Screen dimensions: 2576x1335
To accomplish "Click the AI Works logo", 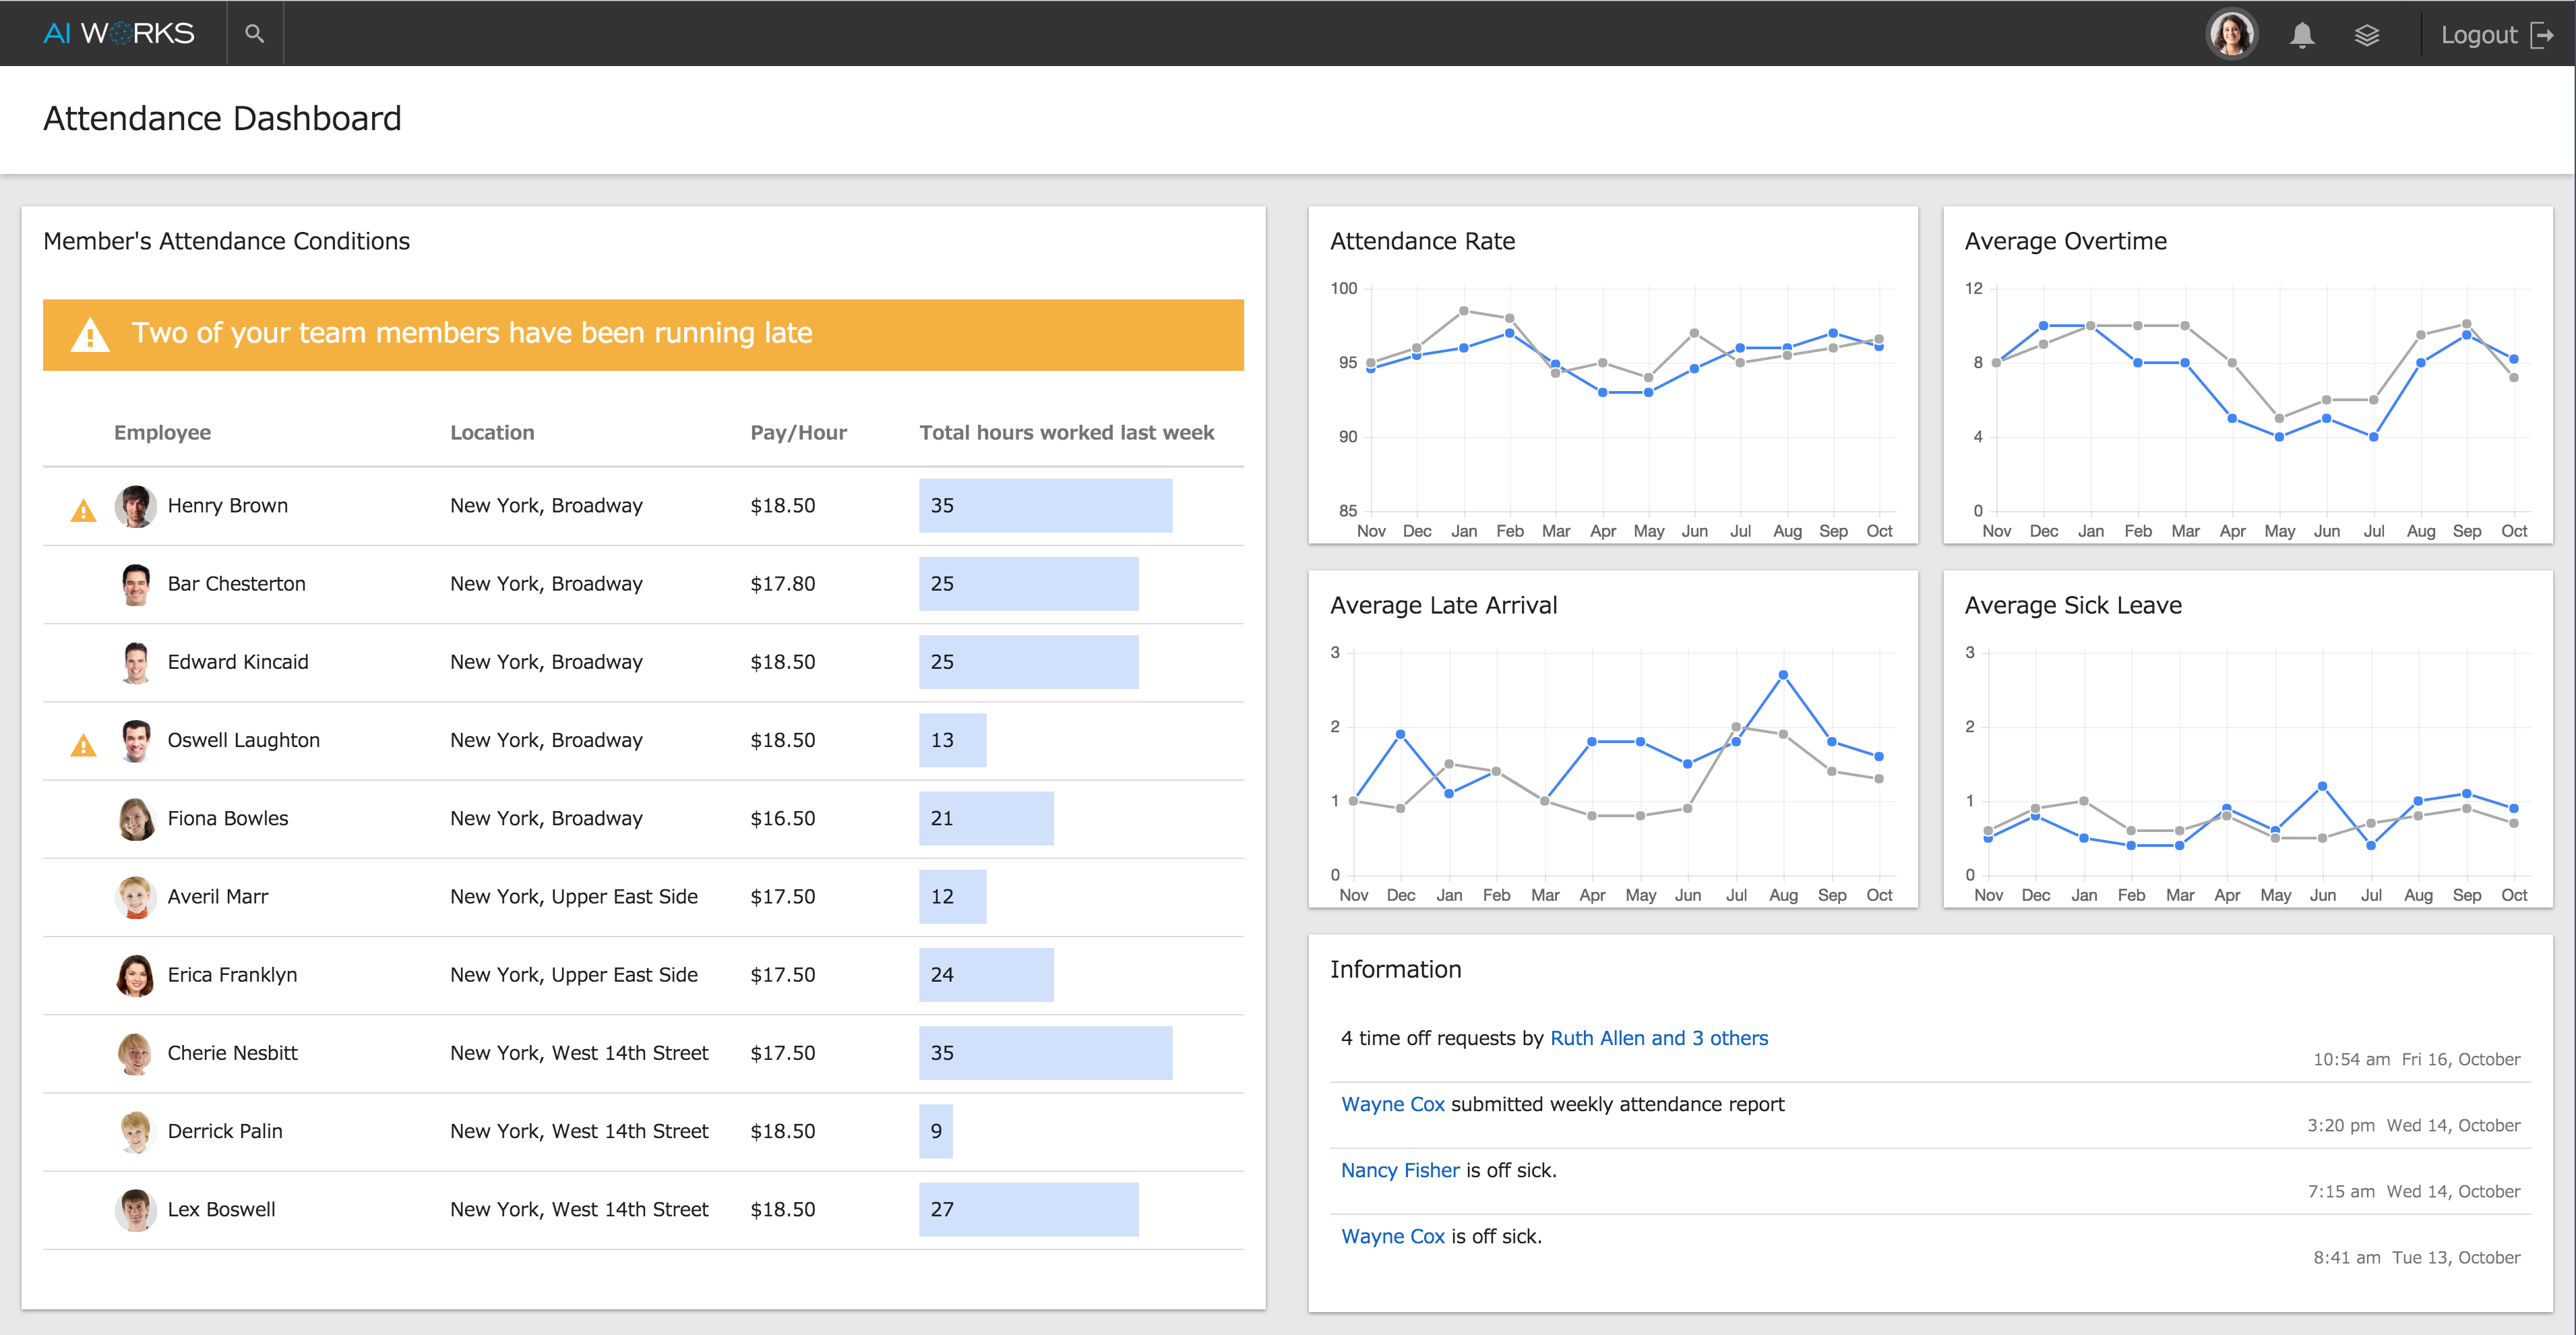I will coord(119,34).
